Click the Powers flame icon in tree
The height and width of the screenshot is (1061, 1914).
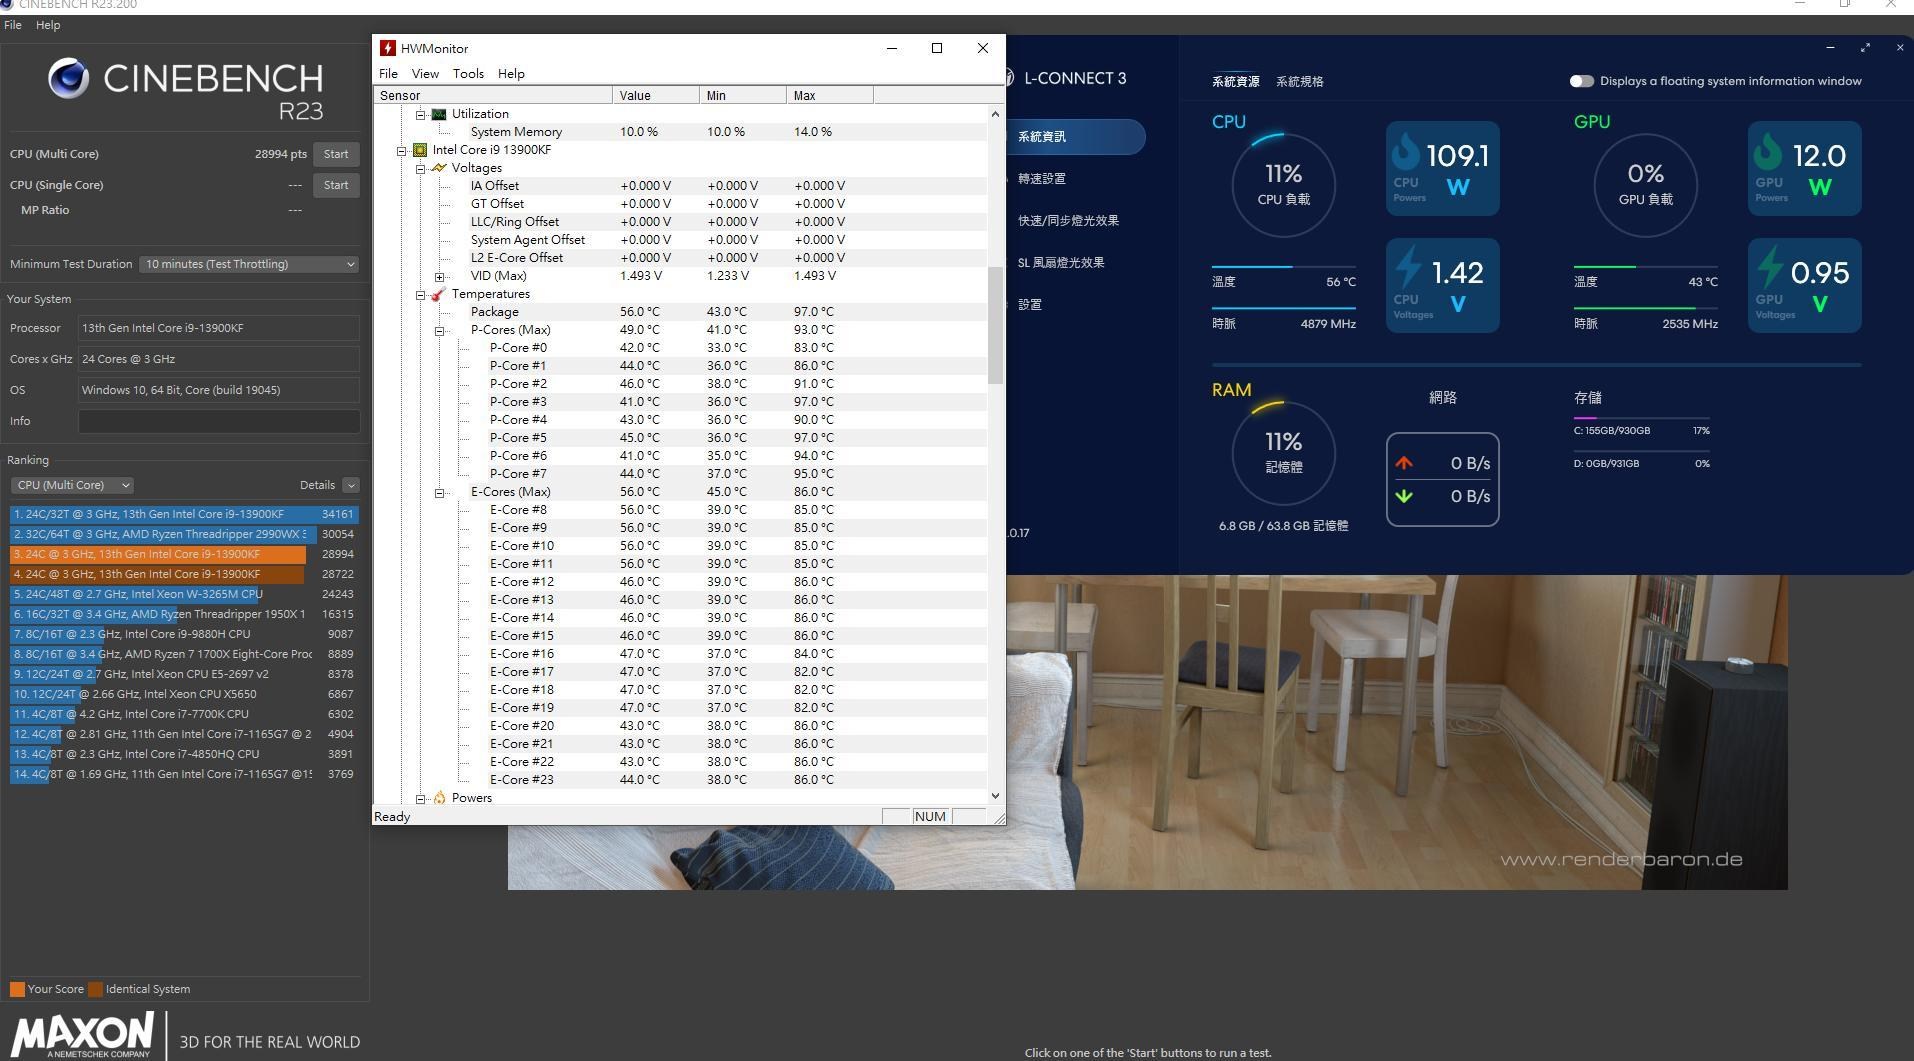click(x=439, y=798)
